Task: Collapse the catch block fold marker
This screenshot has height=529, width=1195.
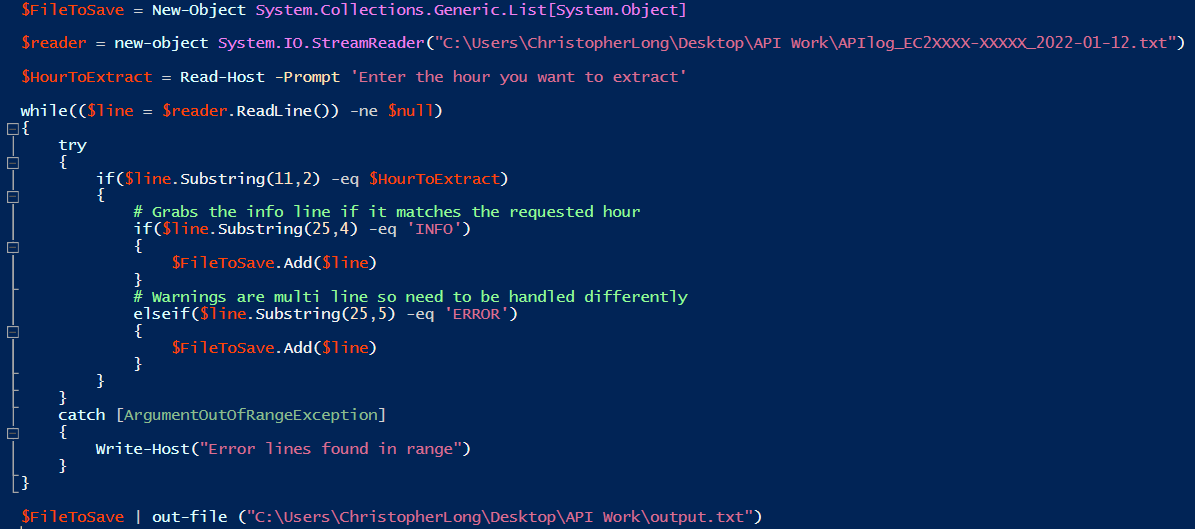Action: point(12,432)
